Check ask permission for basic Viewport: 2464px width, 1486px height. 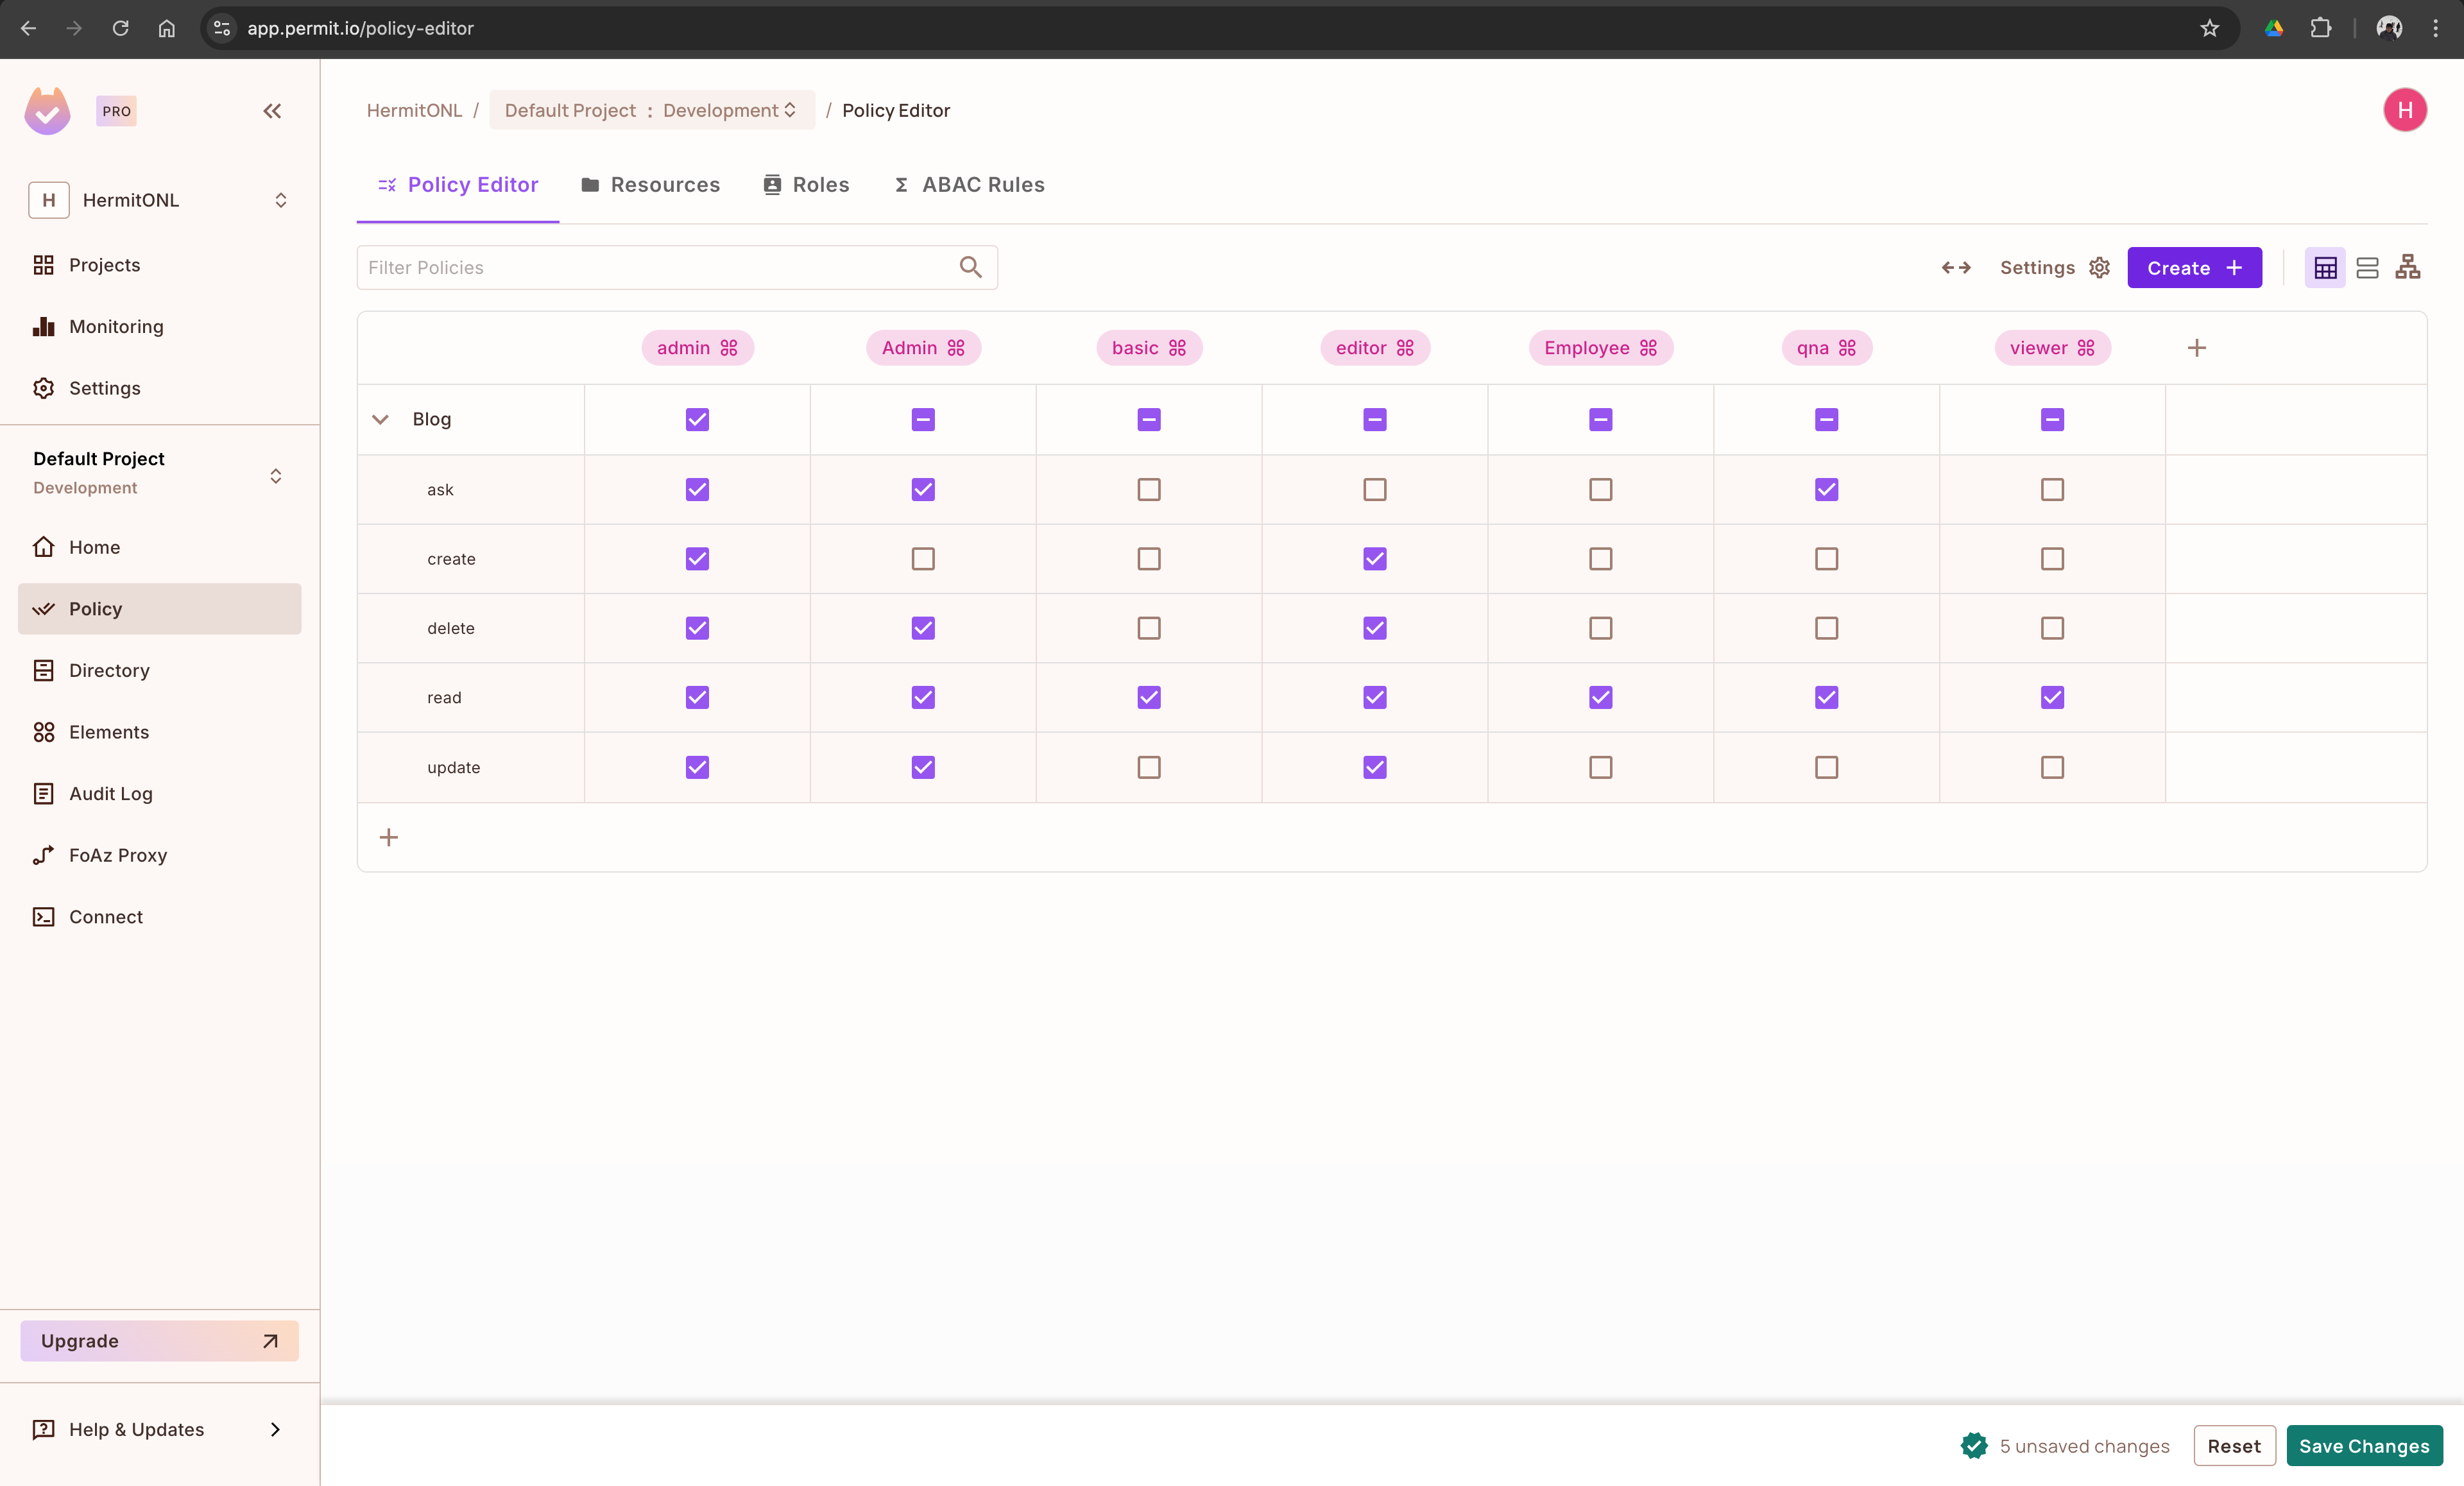coord(1149,489)
